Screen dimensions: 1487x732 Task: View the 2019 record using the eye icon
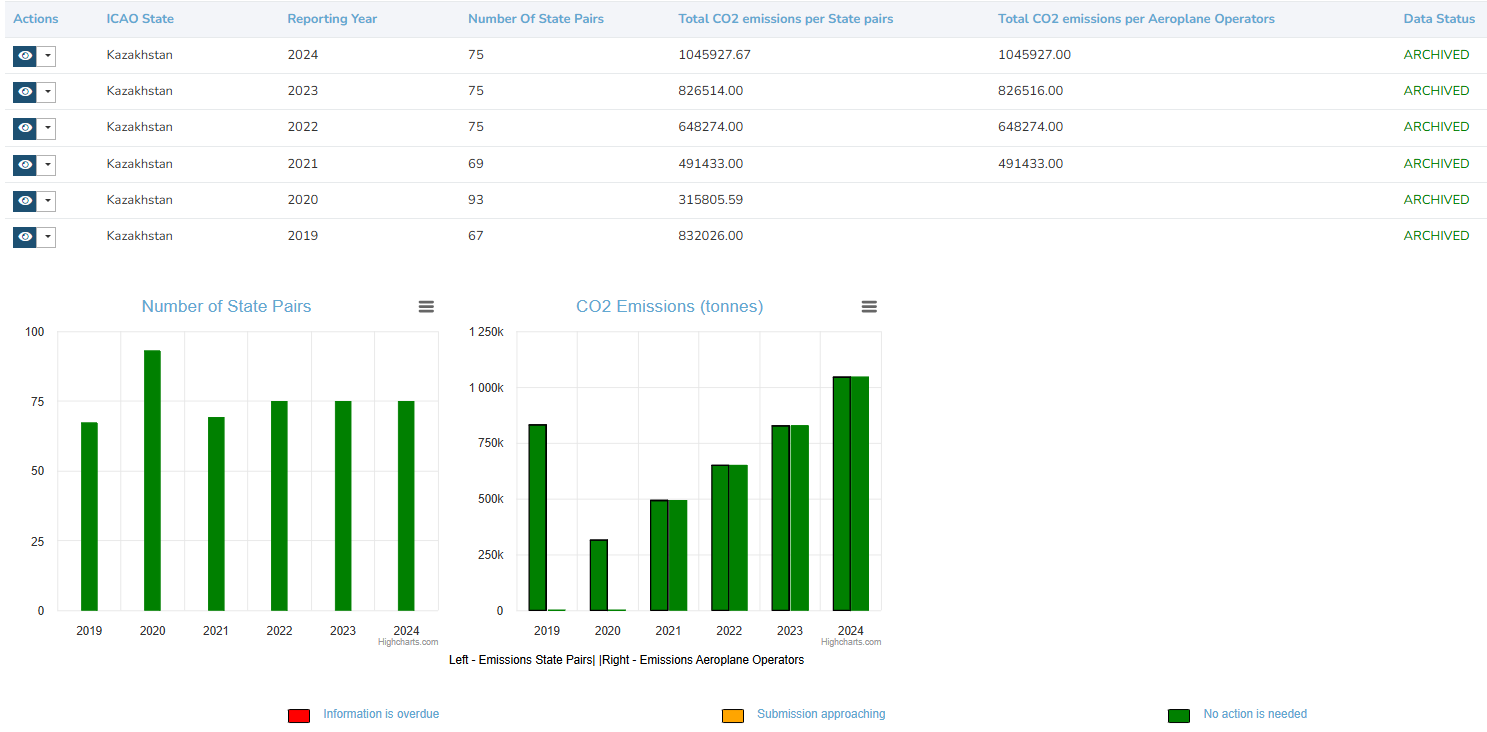[25, 237]
